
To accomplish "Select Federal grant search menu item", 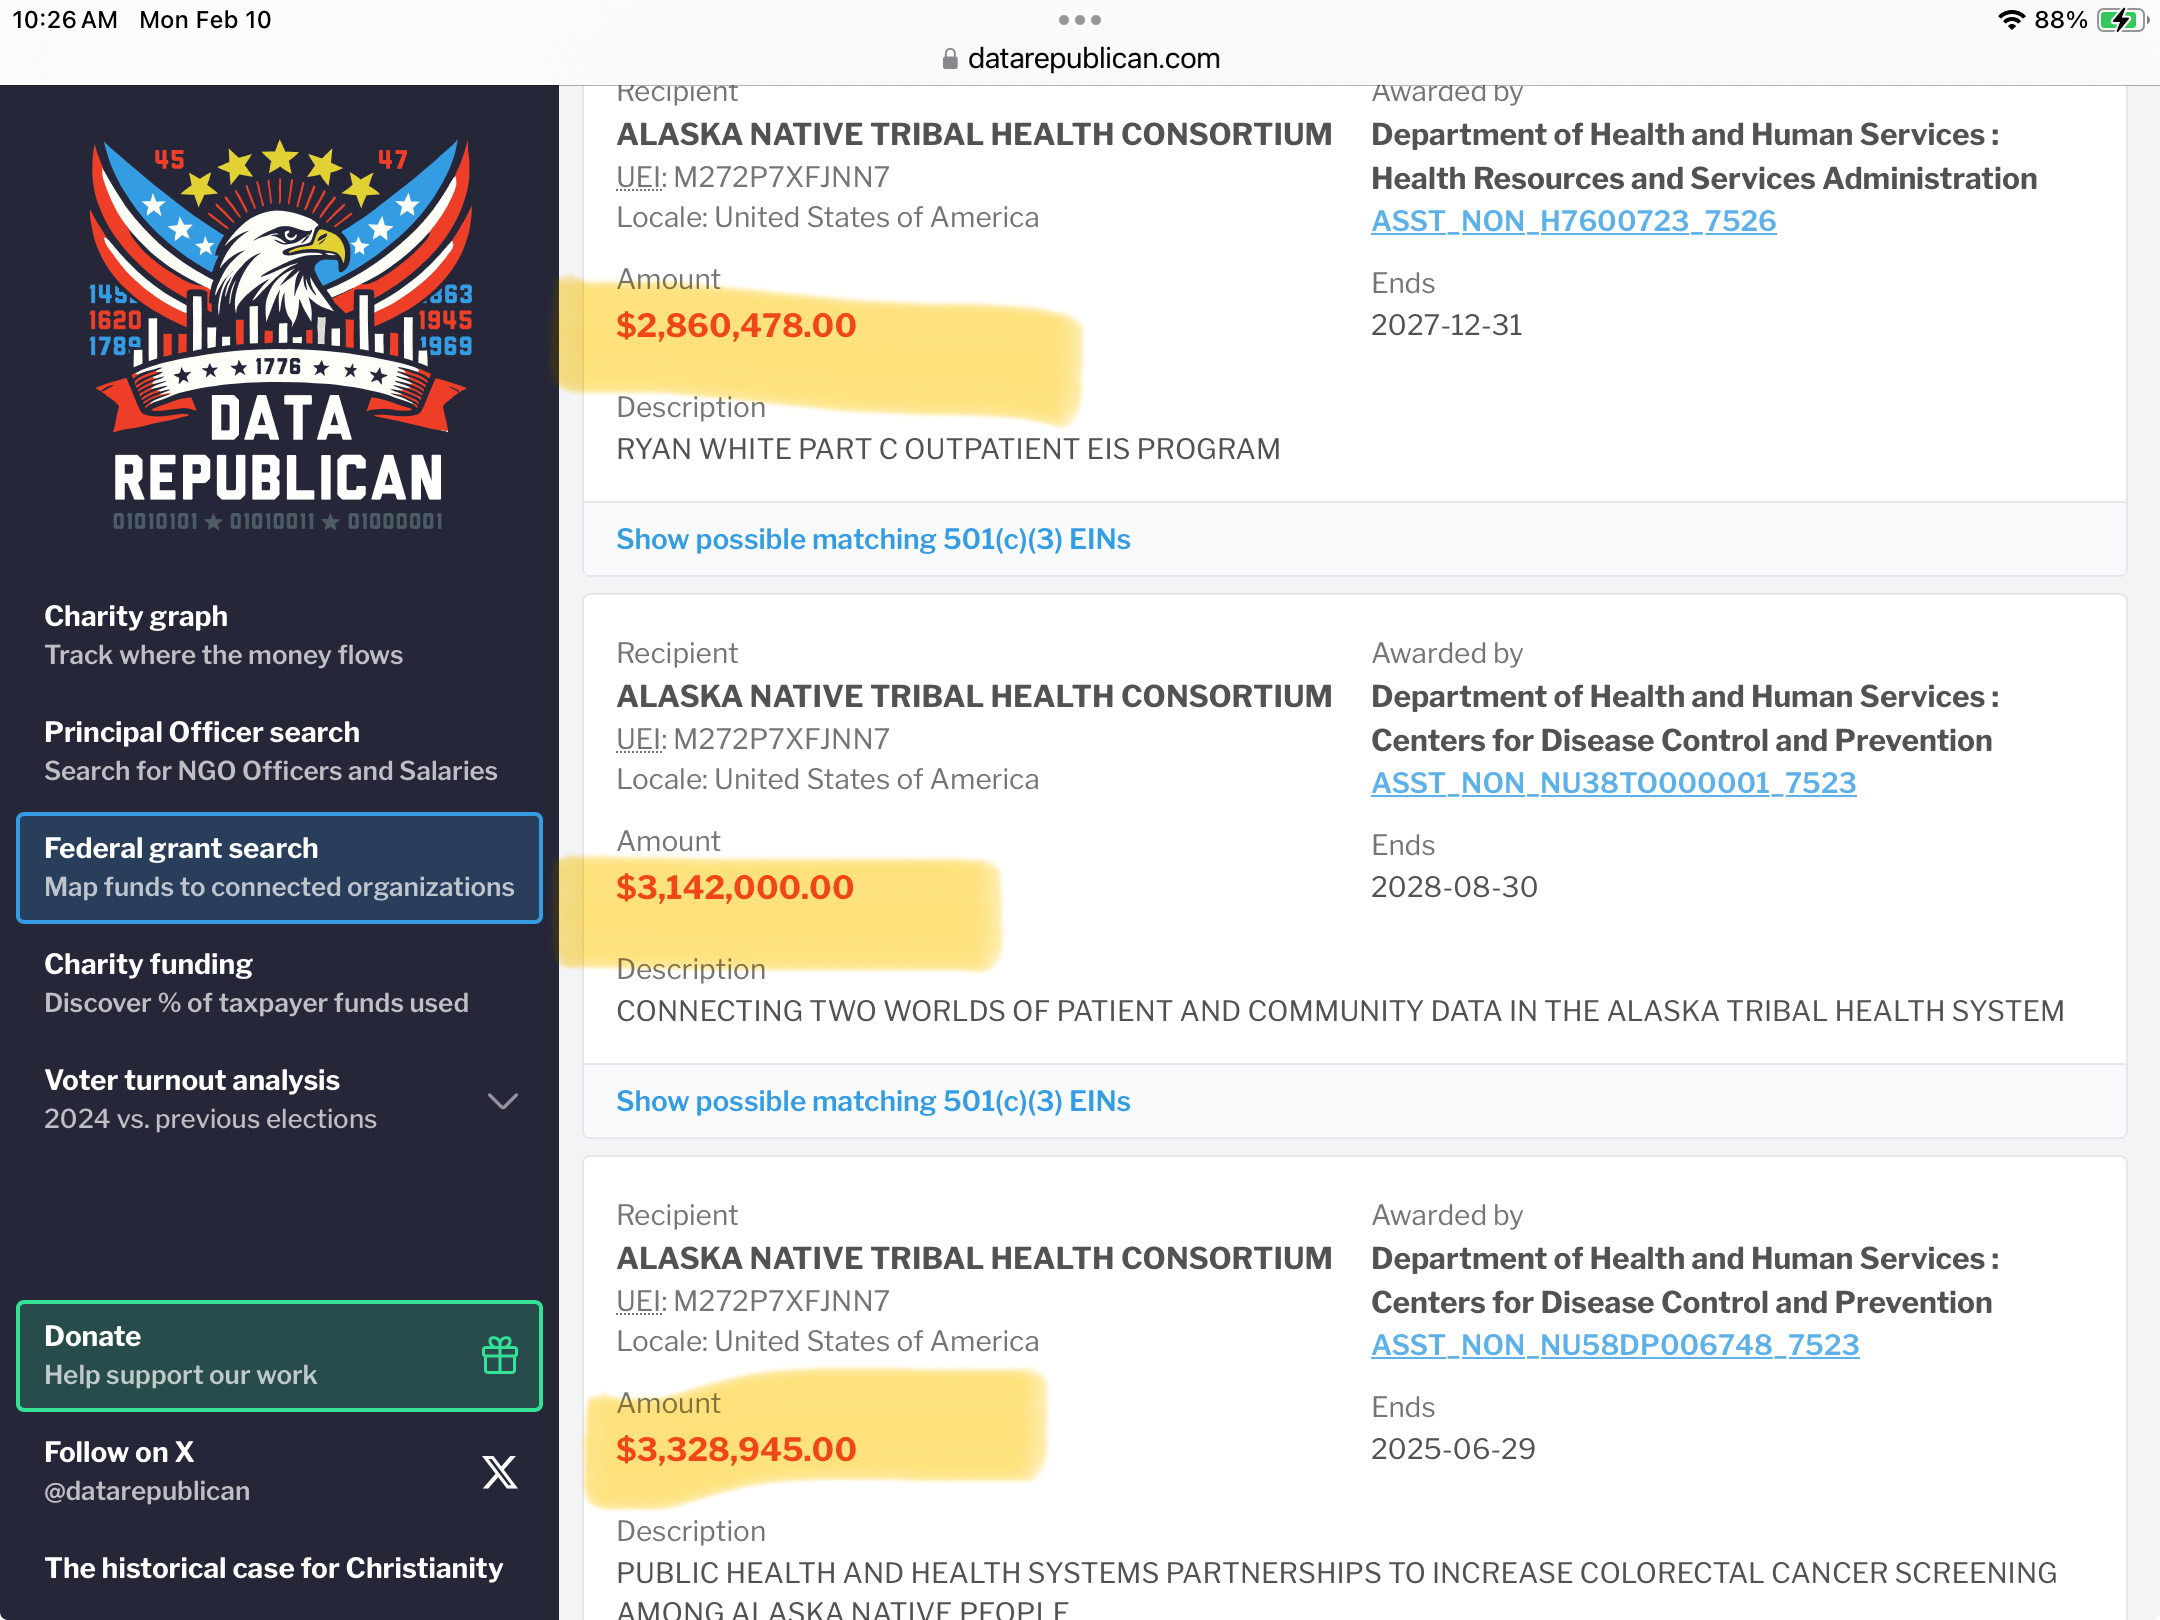I will point(279,867).
